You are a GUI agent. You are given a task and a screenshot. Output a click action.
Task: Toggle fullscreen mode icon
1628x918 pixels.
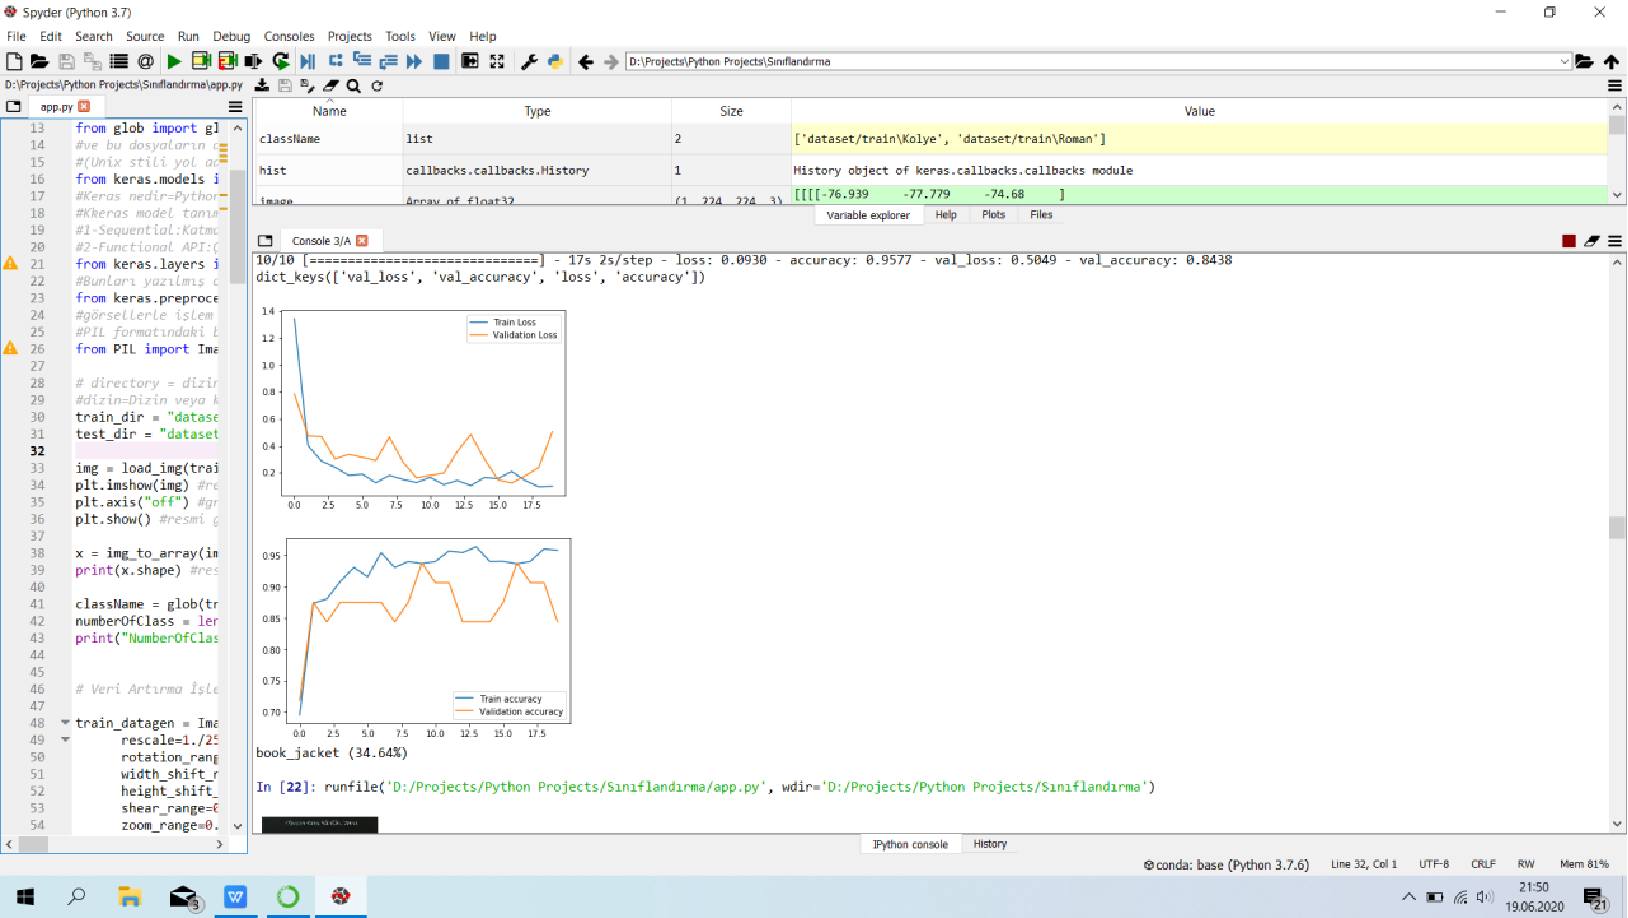pyautogui.click(x=497, y=61)
